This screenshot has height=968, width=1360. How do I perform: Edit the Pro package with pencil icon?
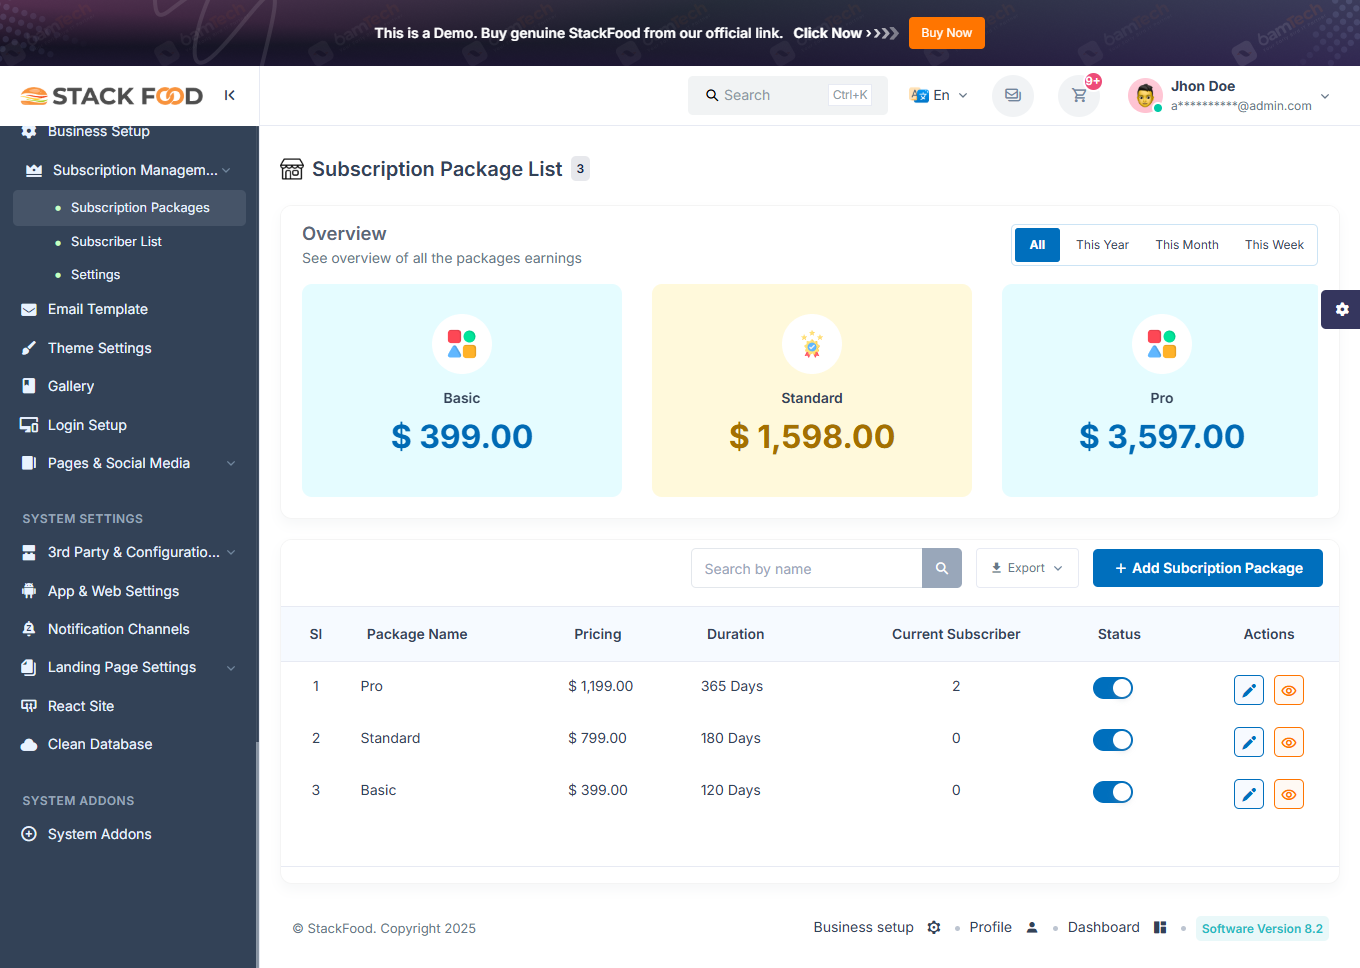(x=1248, y=690)
